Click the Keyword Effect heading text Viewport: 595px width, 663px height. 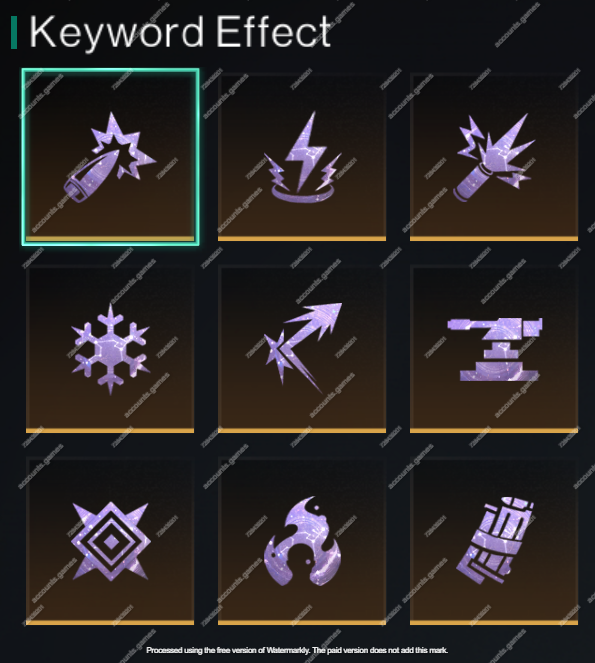(x=180, y=32)
